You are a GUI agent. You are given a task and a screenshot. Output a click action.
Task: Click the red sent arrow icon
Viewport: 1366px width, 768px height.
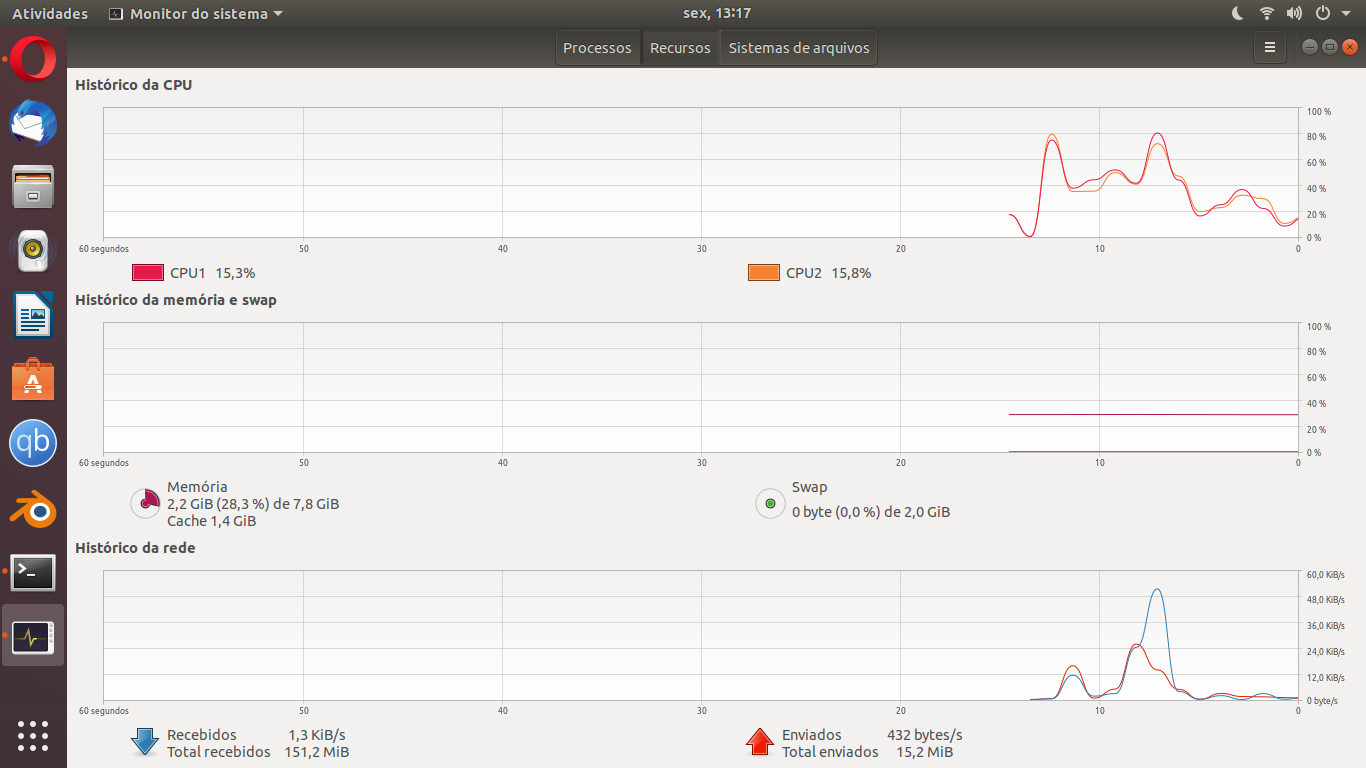pos(760,742)
